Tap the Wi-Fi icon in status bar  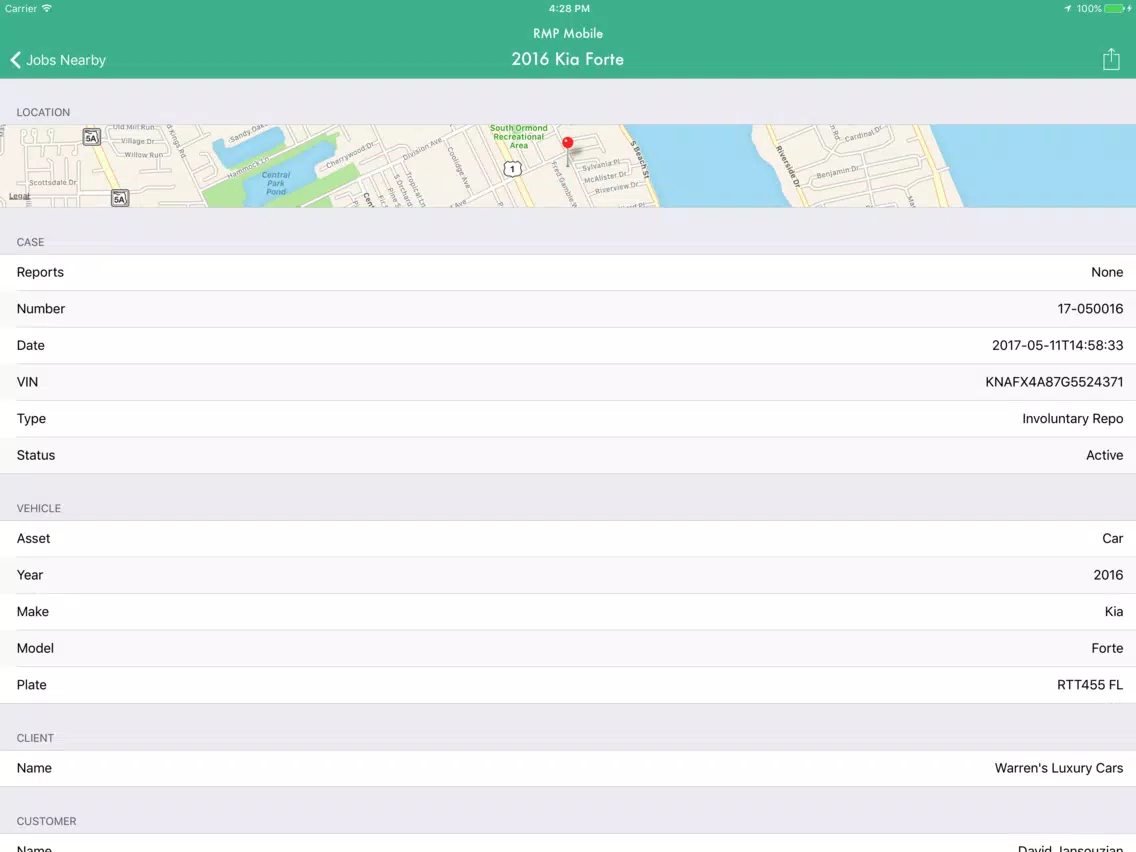[x=47, y=8]
